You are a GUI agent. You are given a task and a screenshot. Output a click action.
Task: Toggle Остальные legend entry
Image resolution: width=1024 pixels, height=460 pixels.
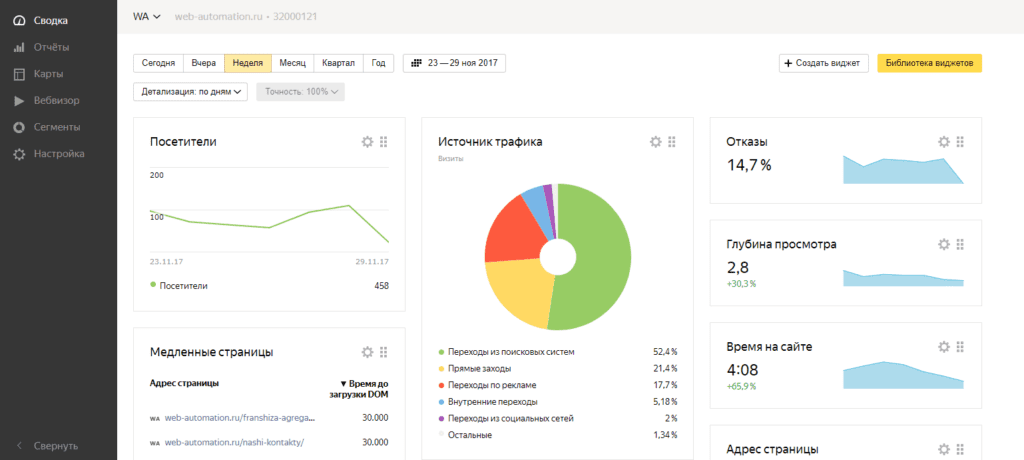pyautogui.click(x=470, y=435)
